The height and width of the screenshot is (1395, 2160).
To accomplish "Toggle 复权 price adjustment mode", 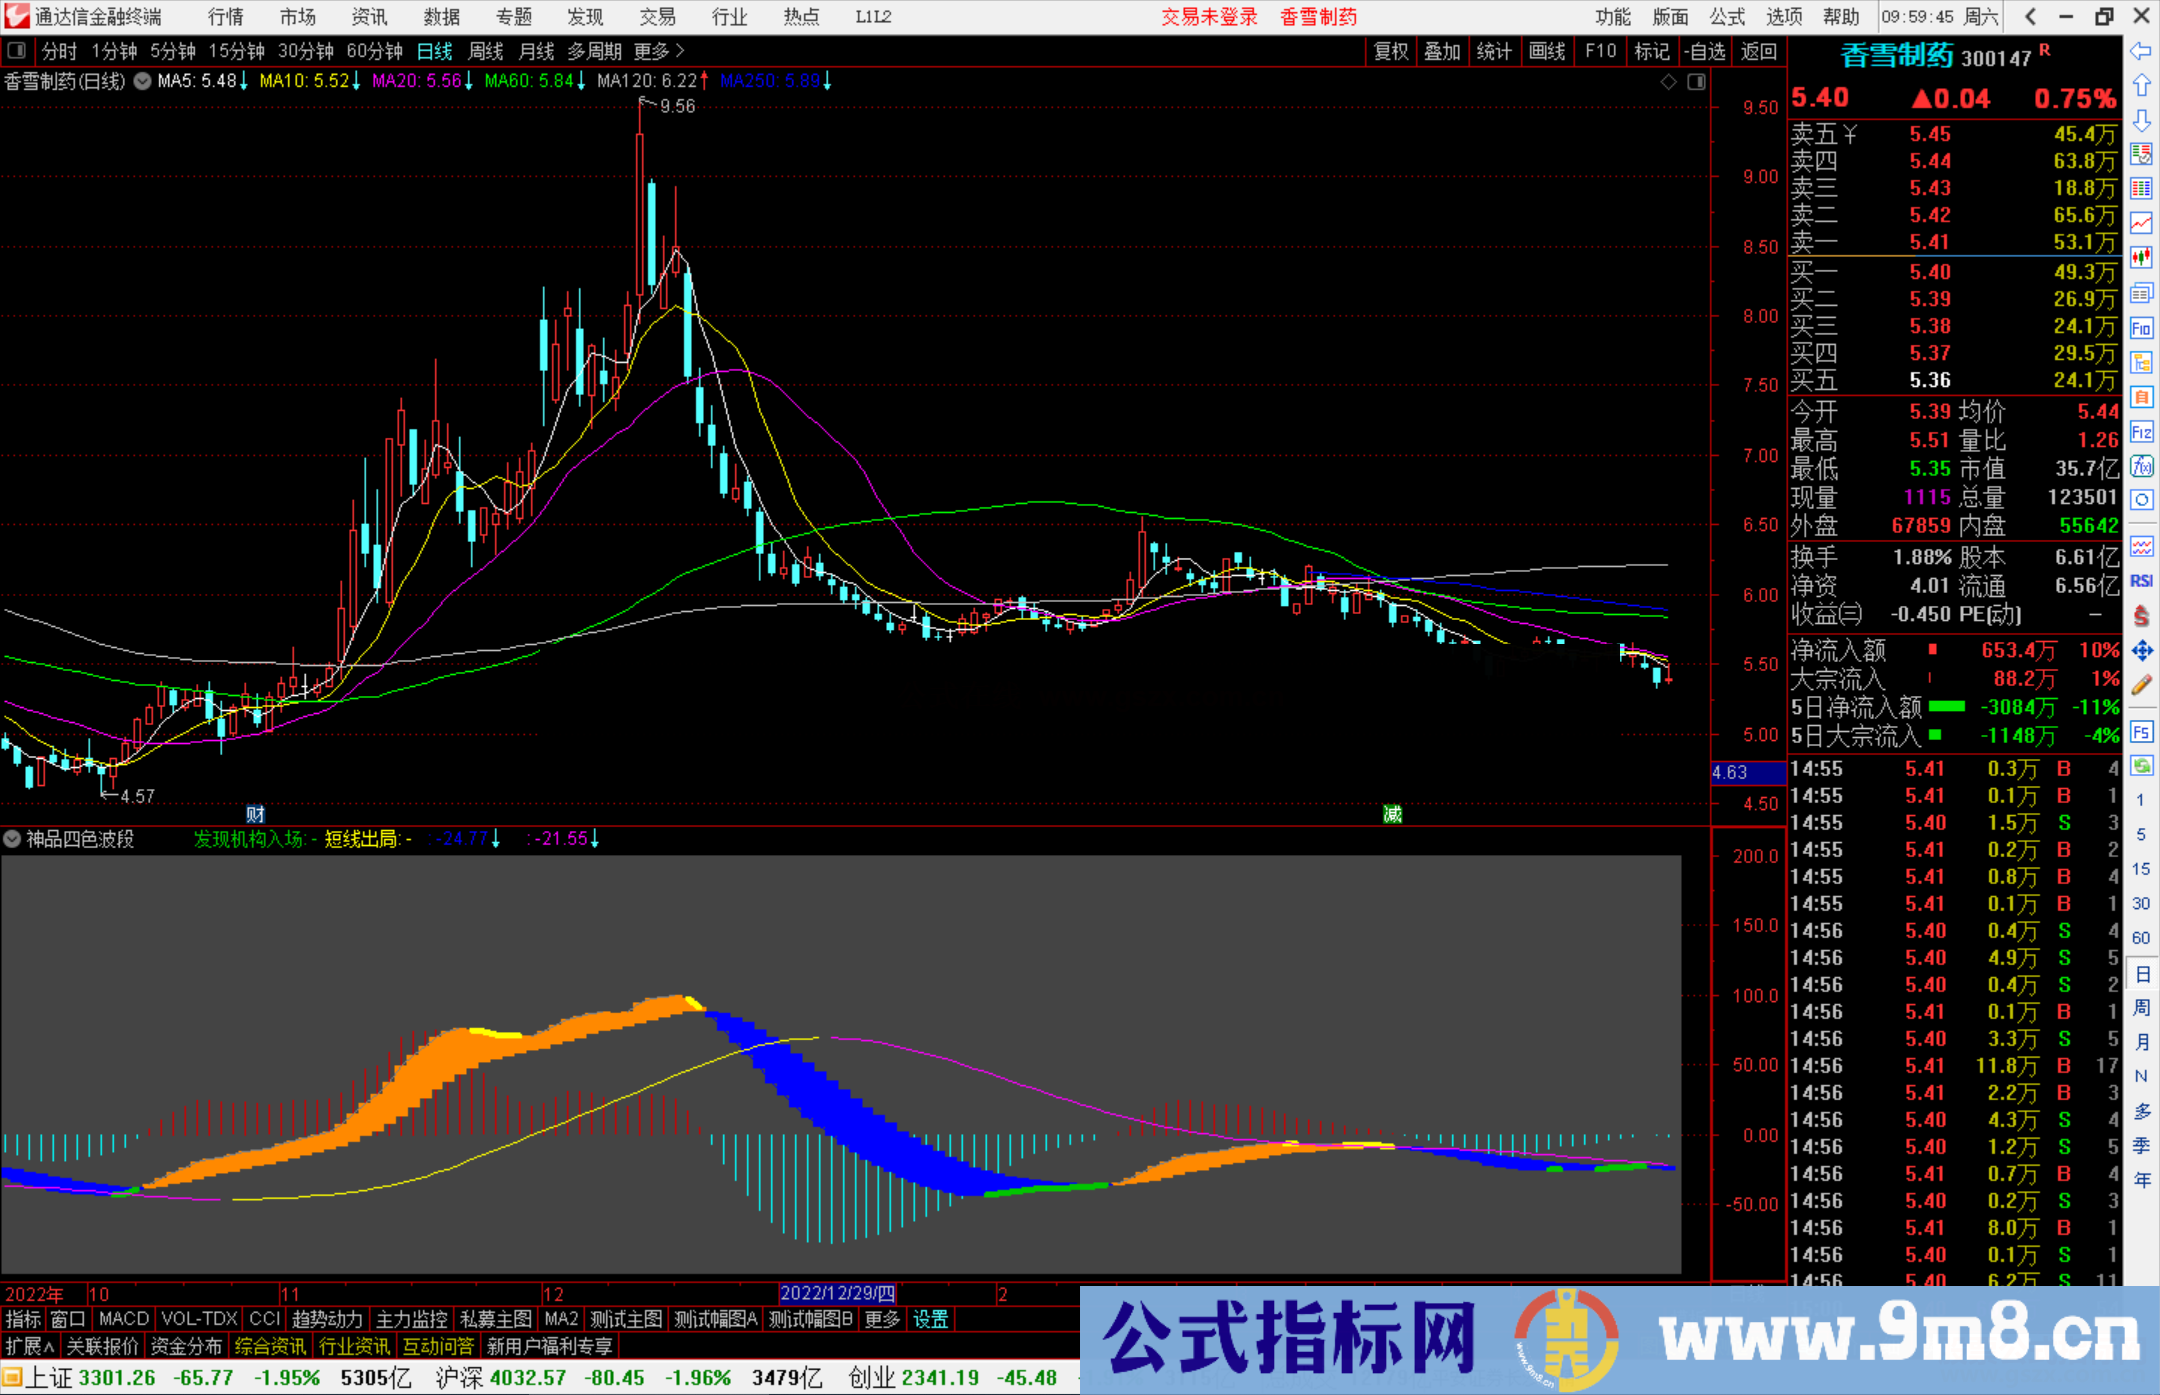I will point(1390,50).
